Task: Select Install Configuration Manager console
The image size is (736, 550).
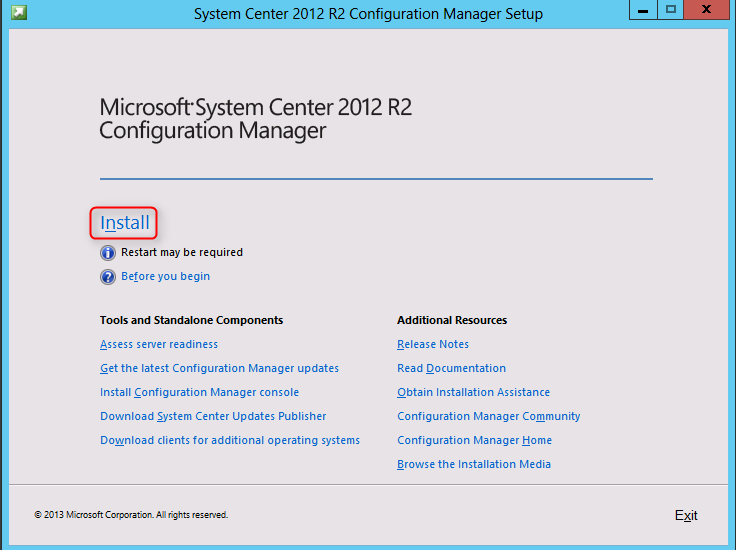Action: pos(199,392)
